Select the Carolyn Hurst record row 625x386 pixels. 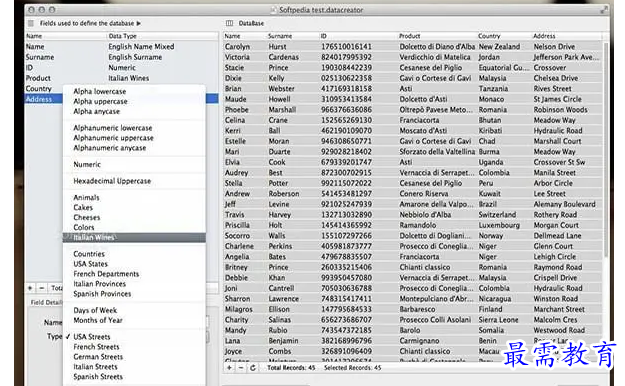[413, 47]
